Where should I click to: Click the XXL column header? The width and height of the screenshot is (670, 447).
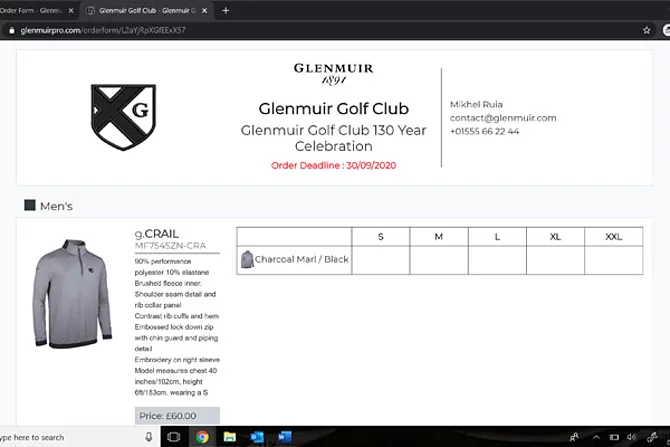click(x=614, y=237)
